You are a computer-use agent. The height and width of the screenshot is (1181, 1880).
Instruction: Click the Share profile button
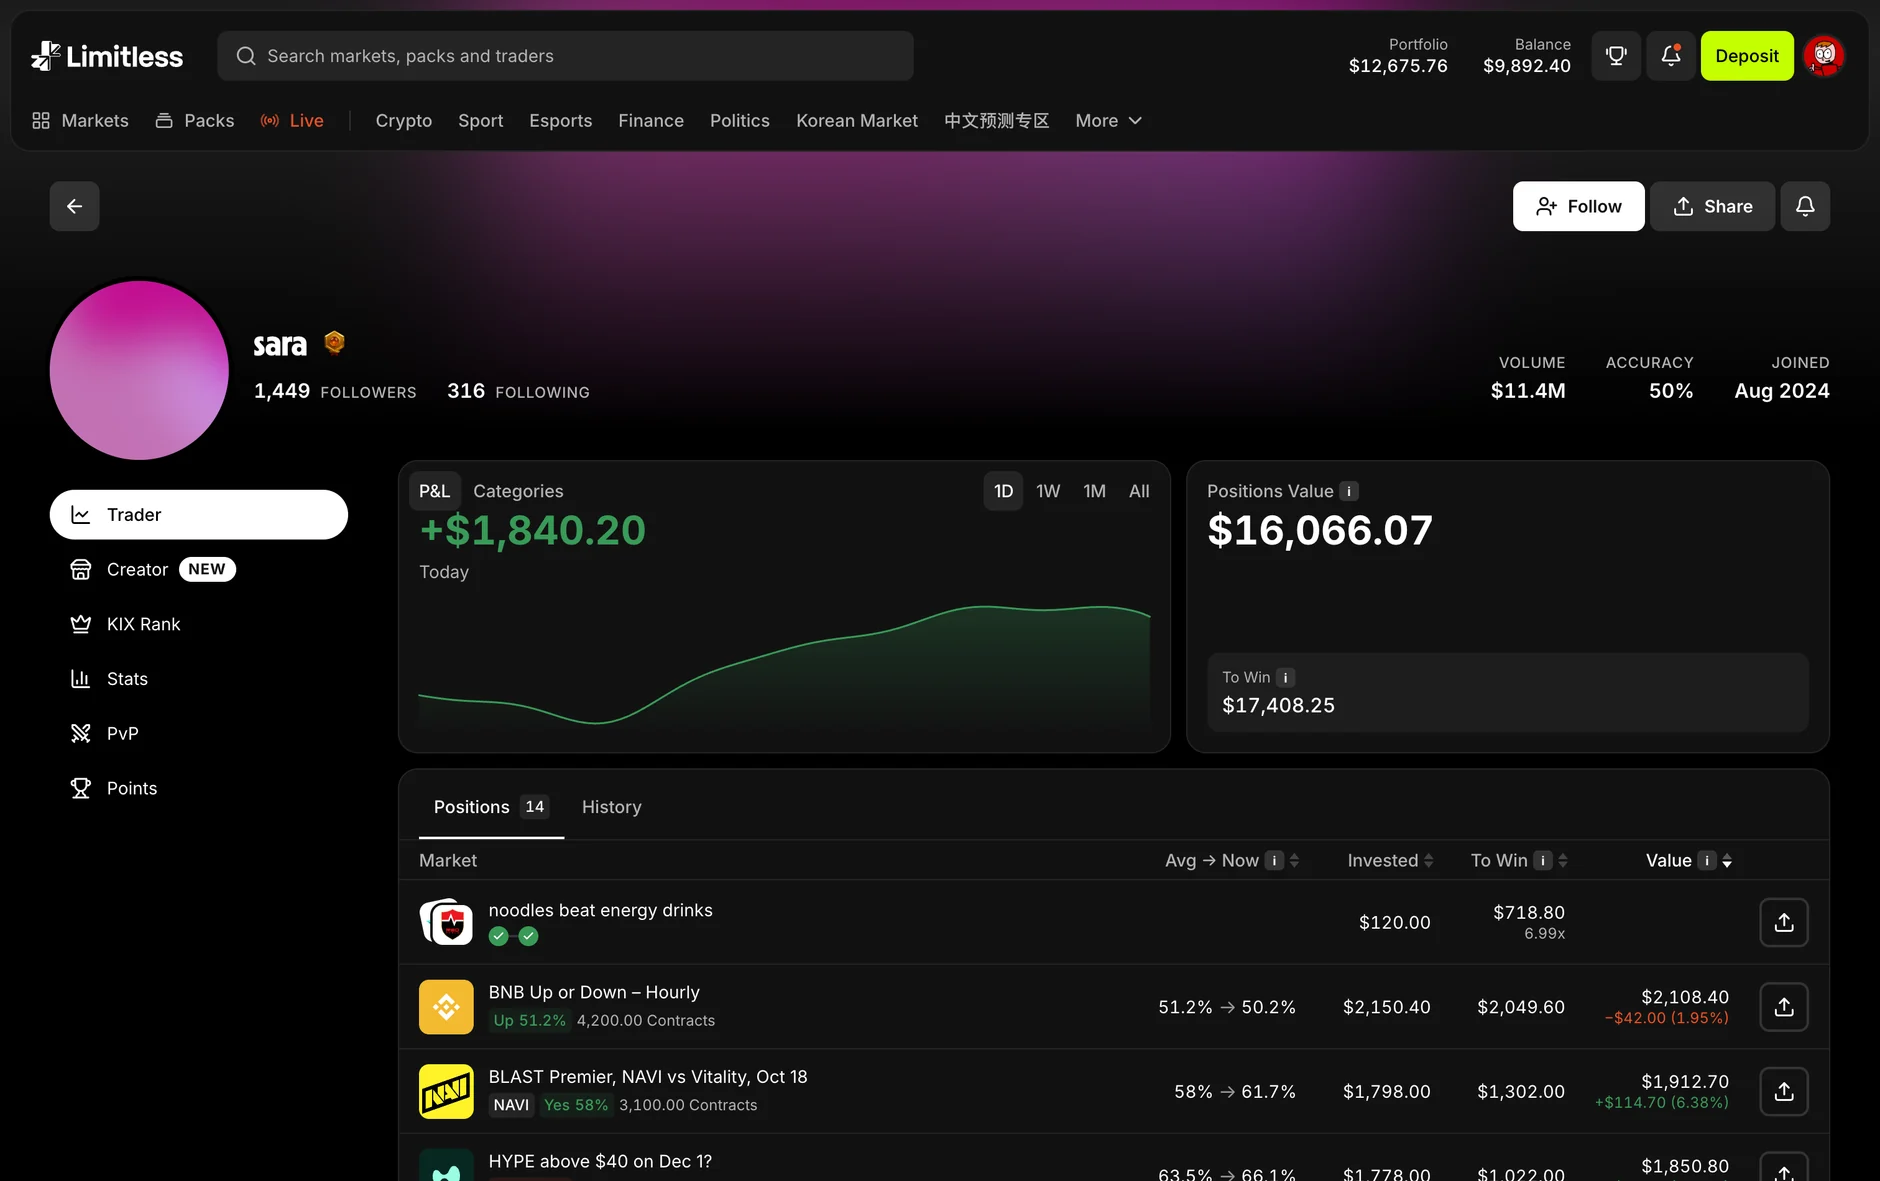coord(1712,206)
